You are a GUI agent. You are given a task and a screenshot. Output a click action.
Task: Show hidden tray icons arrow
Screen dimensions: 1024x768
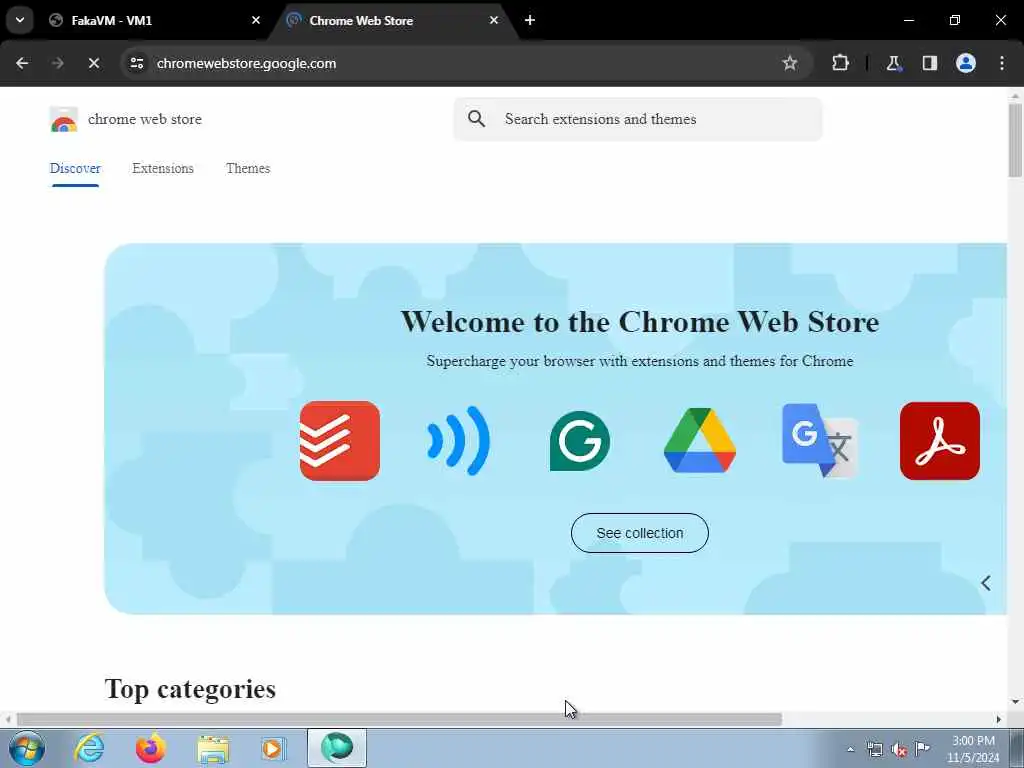click(850, 750)
